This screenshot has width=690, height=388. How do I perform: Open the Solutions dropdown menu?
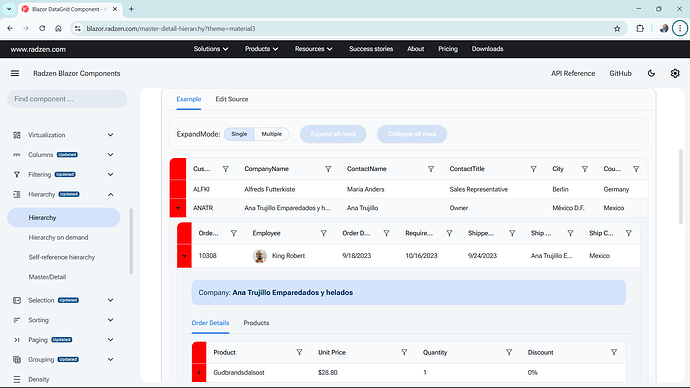pyautogui.click(x=211, y=49)
